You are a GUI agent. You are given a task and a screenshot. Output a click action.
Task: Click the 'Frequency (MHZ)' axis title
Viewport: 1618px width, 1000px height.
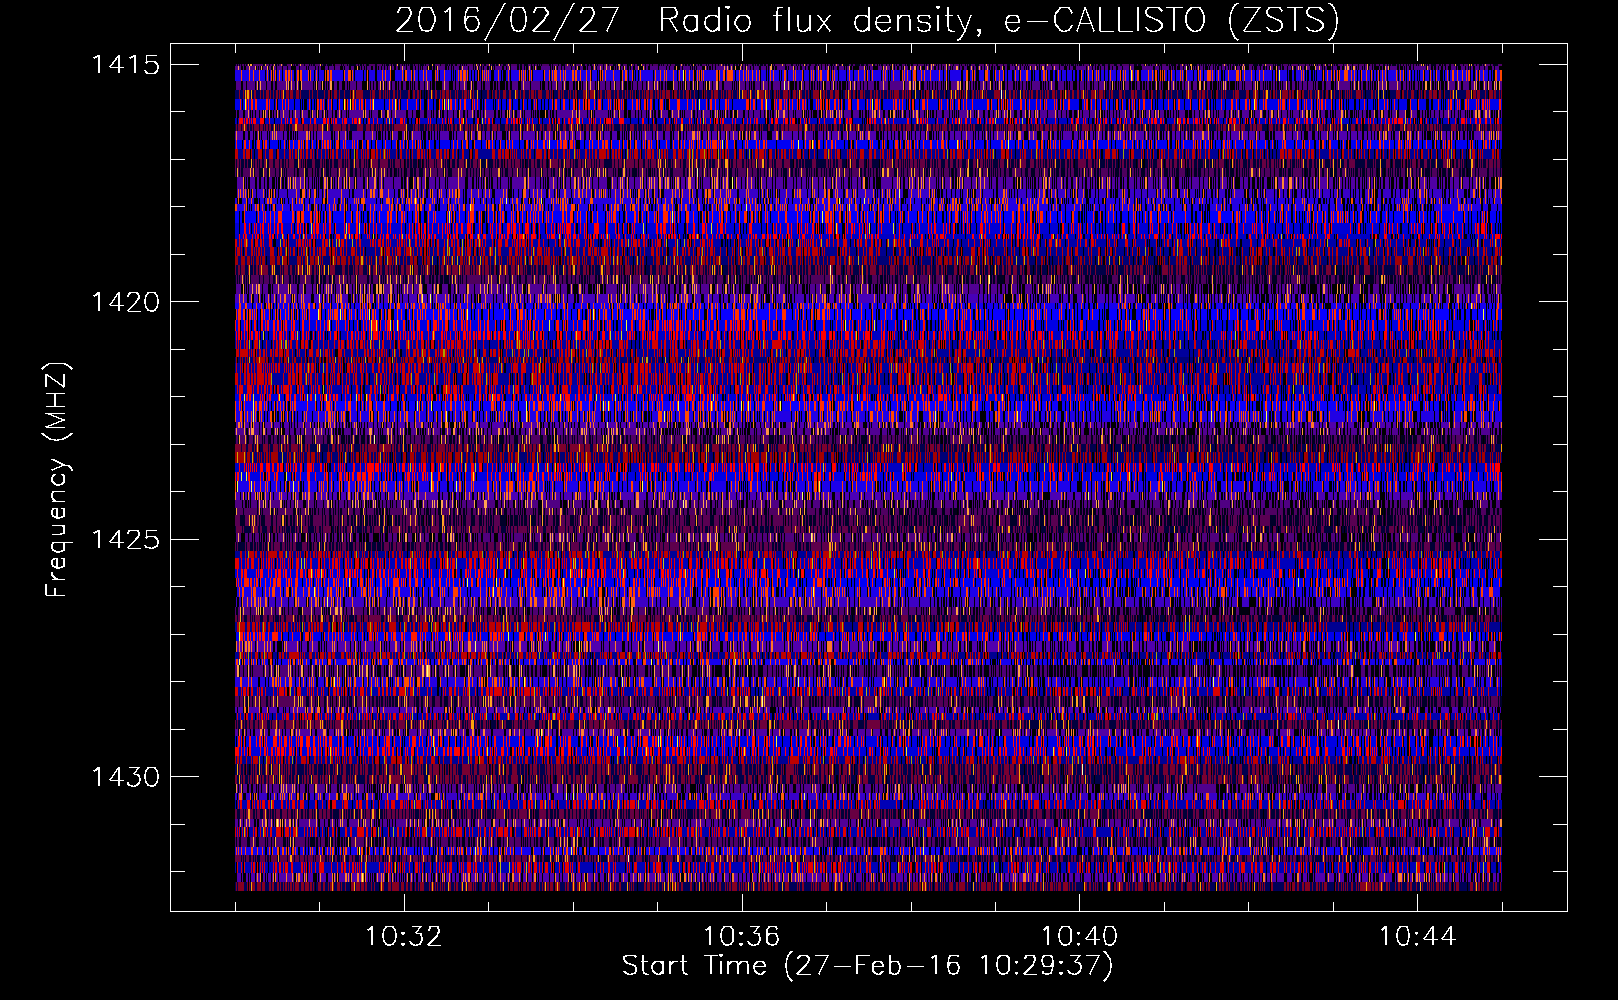click(x=58, y=480)
